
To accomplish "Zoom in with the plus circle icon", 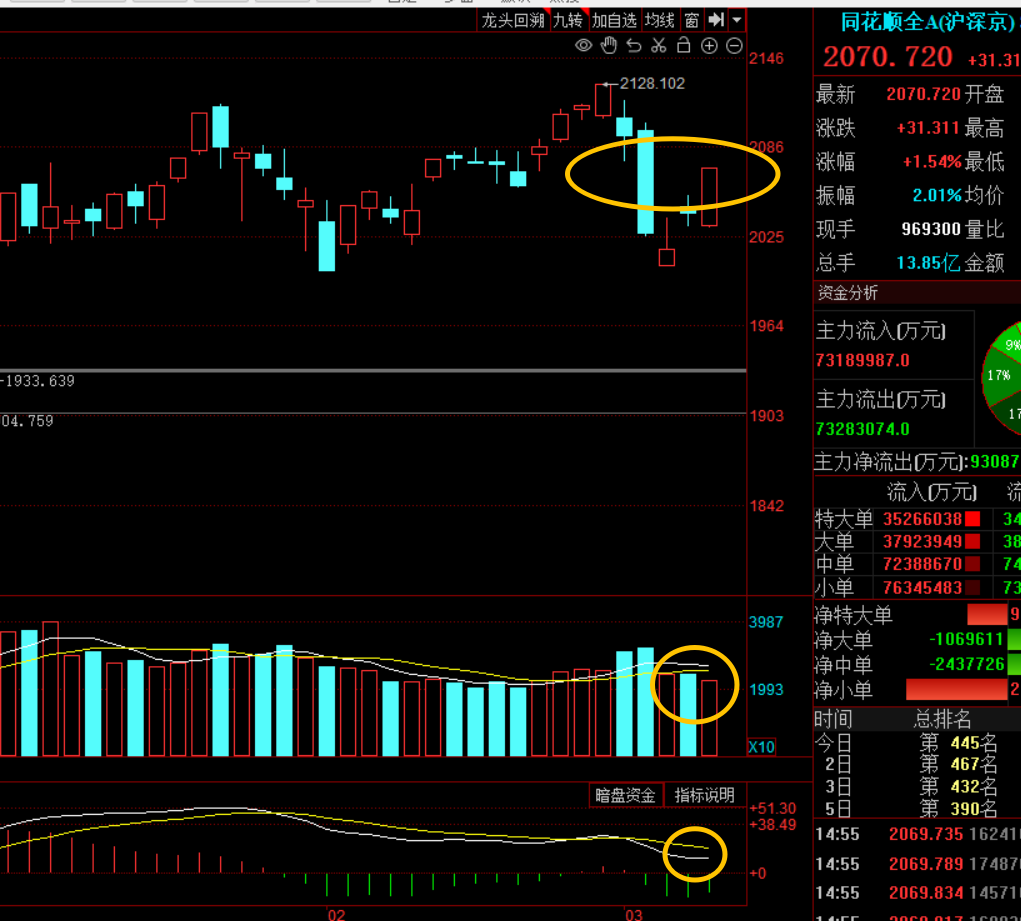I will click(708, 46).
